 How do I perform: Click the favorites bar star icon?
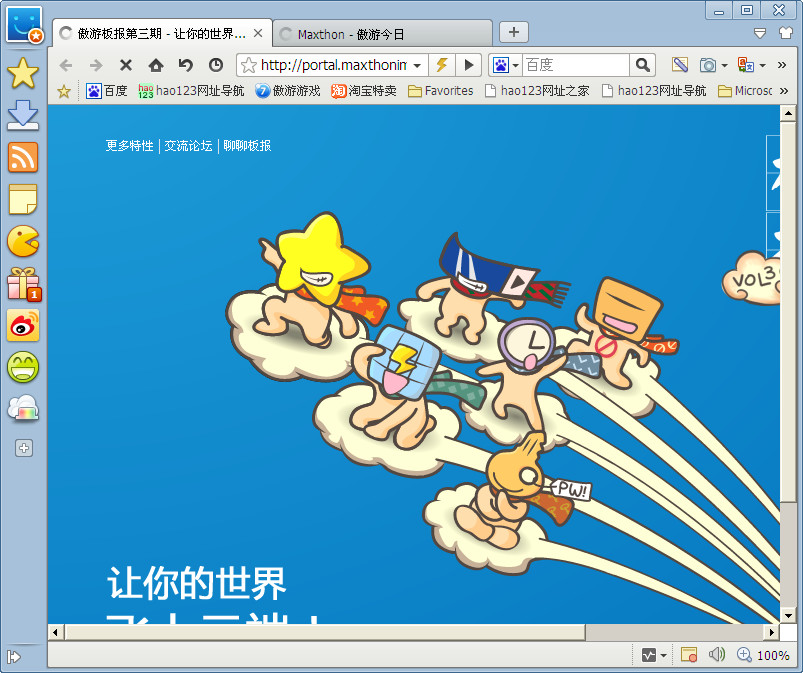click(x=64, y=91)
